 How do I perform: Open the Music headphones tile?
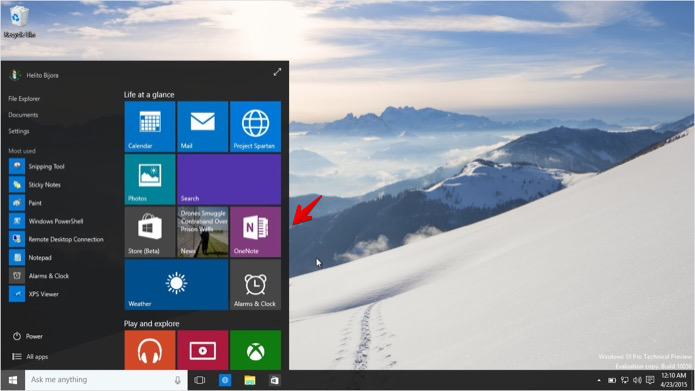[x=150, y=350]
